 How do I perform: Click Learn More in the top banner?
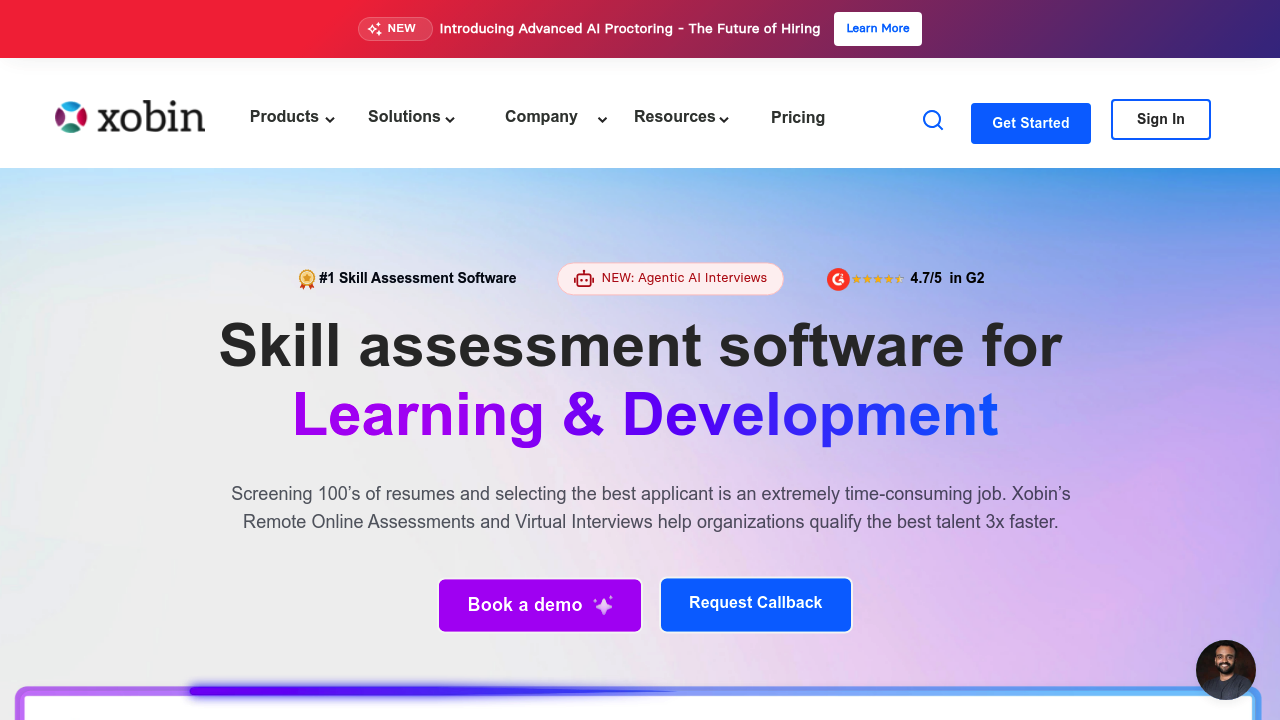pyautogui.click(x=877, y=29)
